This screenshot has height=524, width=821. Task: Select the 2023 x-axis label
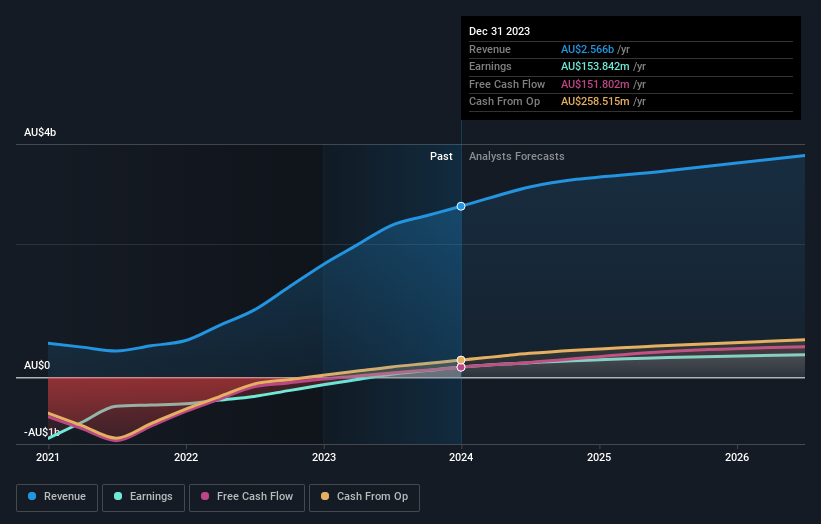[x=324, y=458]
